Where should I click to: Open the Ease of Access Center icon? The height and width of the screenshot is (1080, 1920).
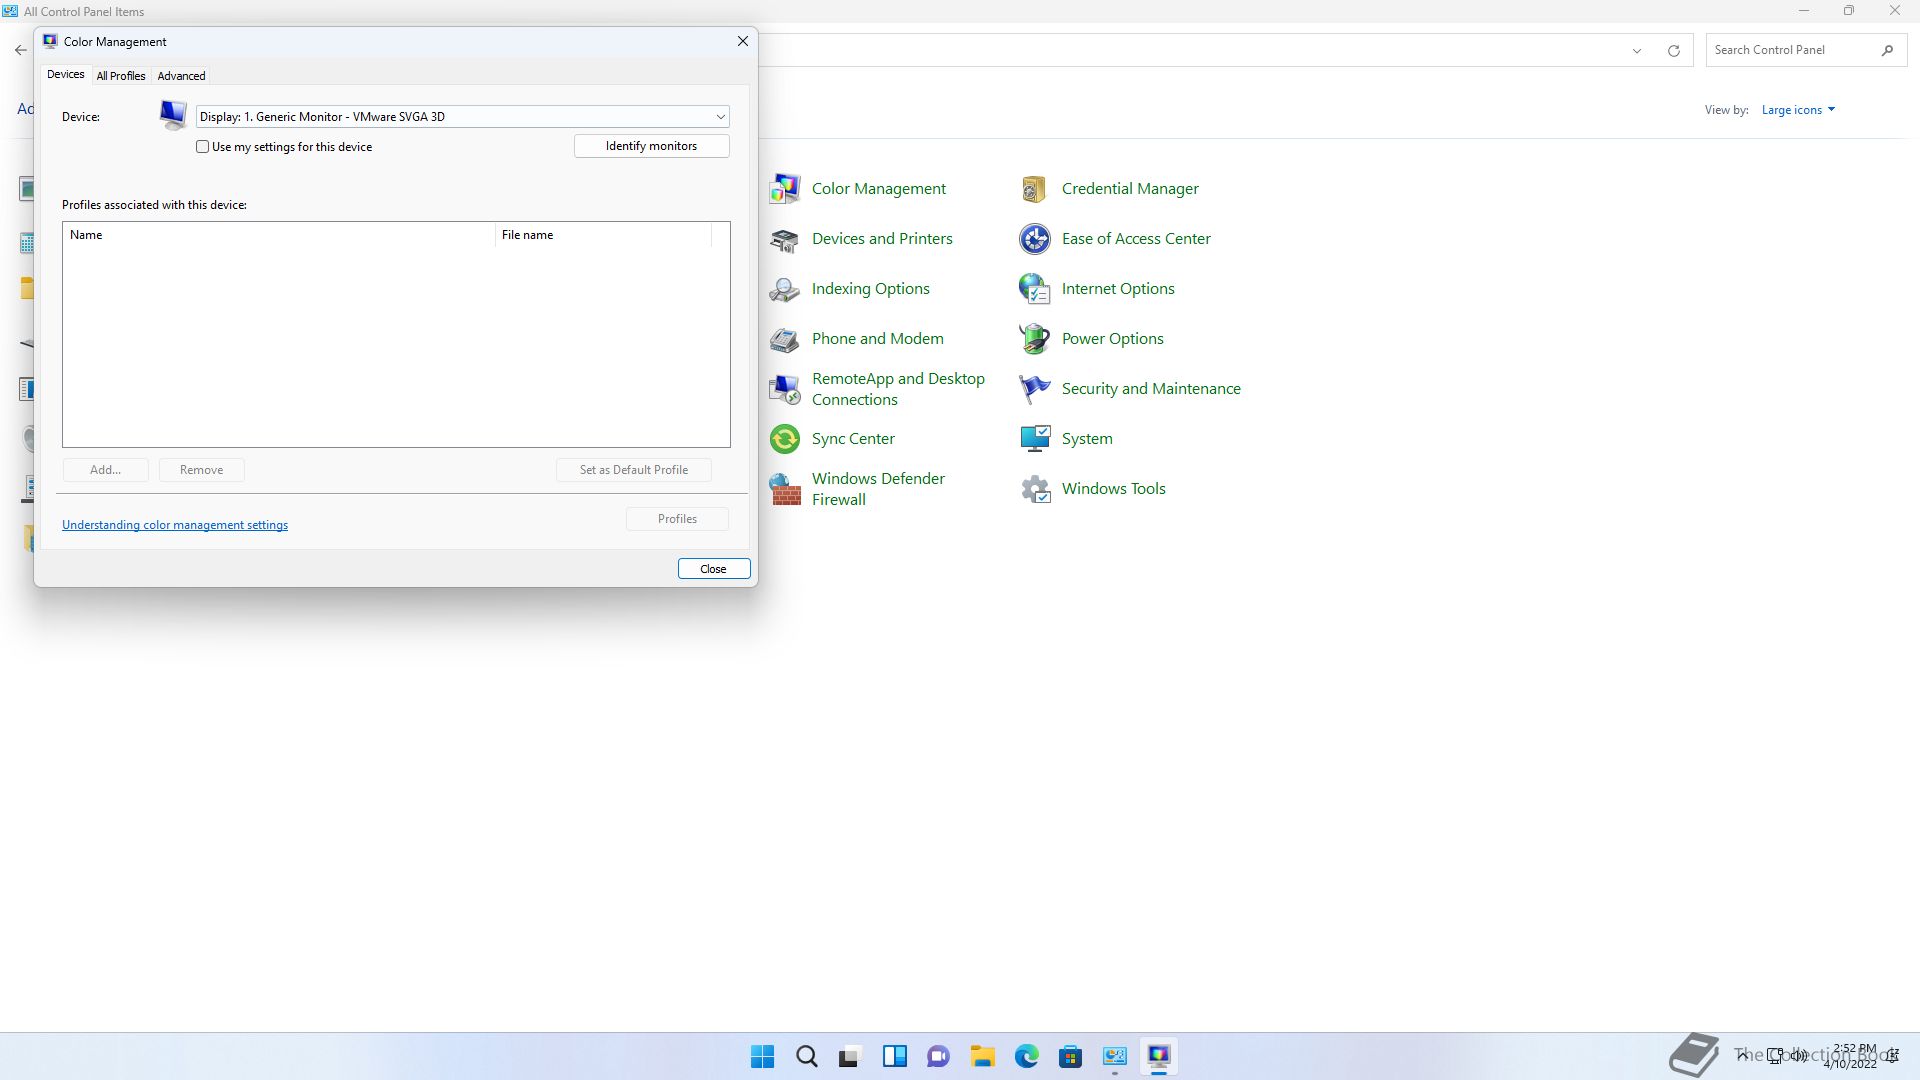click(x=1035, y=239)
